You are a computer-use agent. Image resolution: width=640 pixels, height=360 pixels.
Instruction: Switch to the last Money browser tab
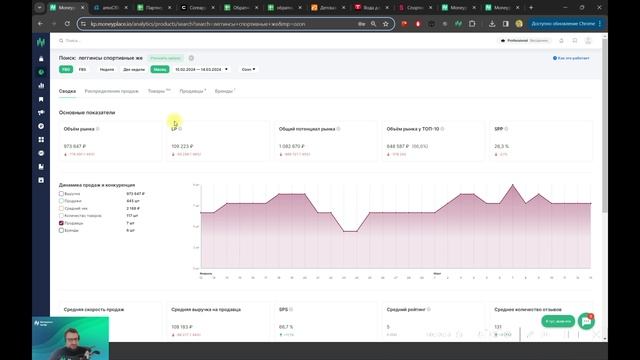click(x=502, y=8)
